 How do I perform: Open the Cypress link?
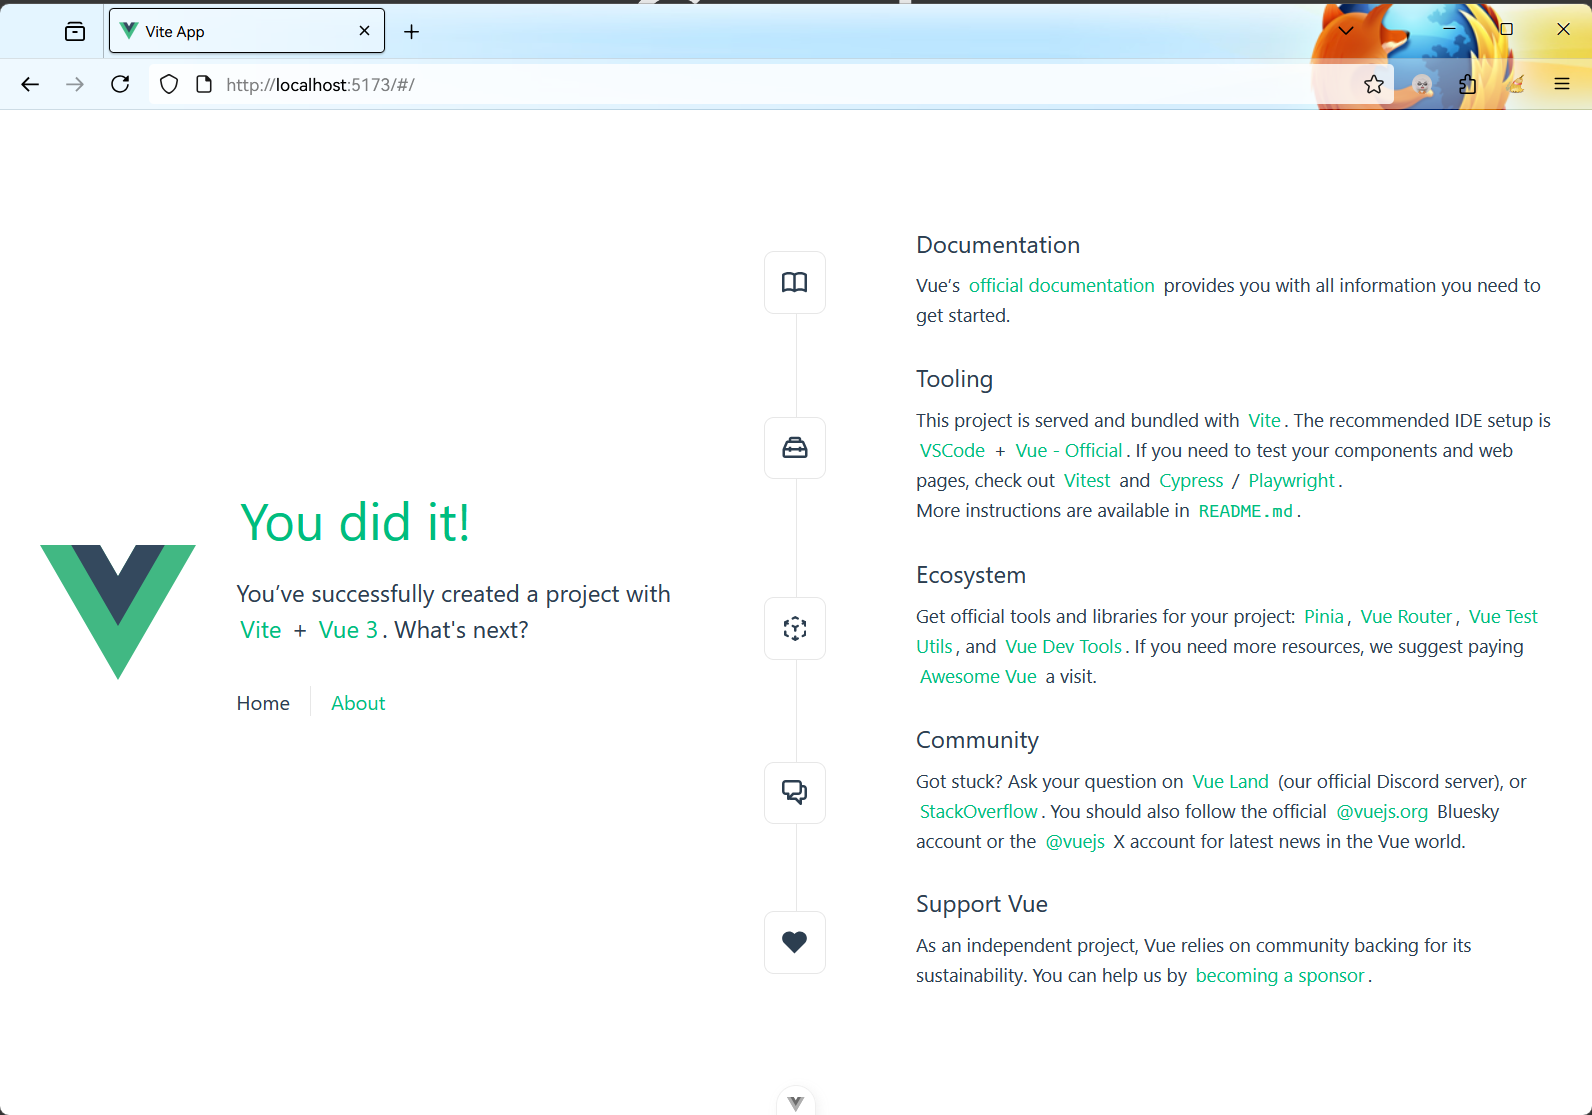(1191, 480)
